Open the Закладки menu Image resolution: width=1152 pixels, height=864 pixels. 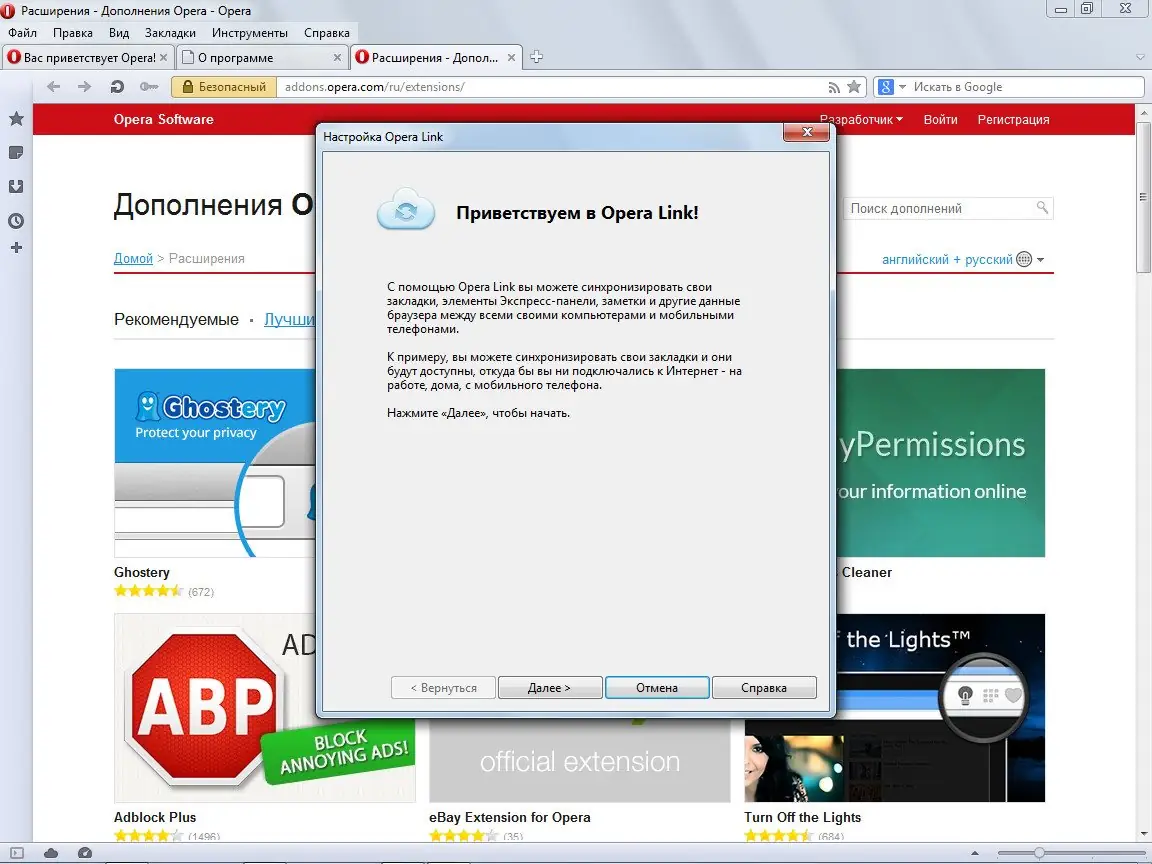170,33
